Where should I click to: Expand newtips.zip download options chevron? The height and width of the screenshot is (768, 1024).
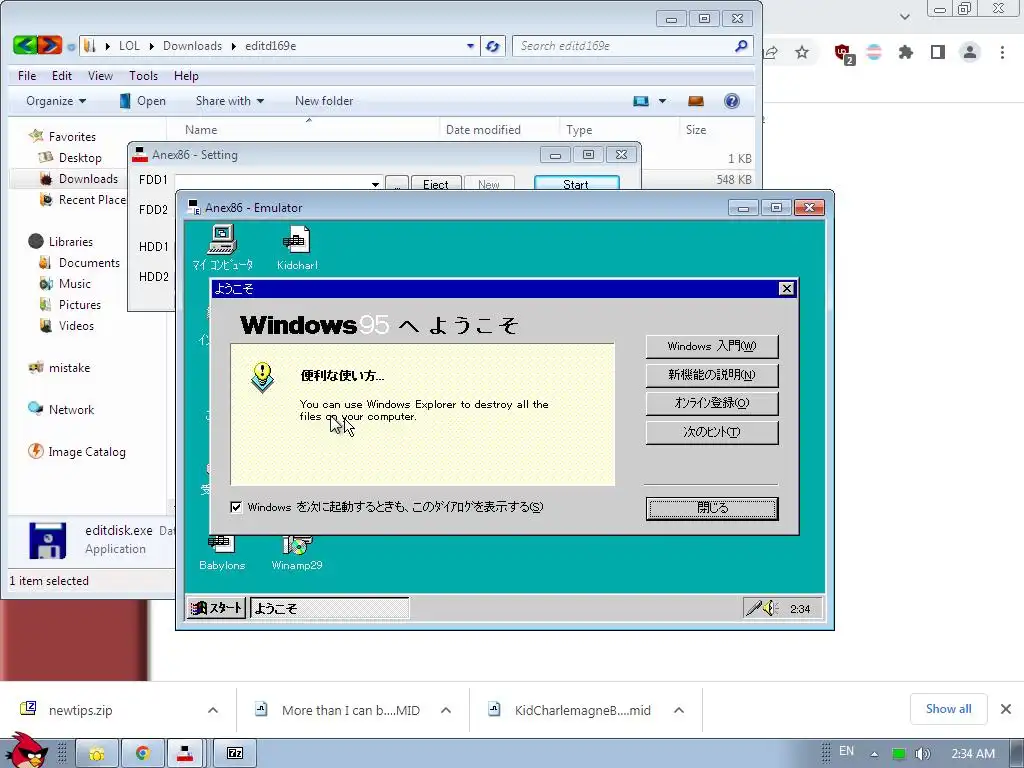pyautogui.click(x=213, y=710)
